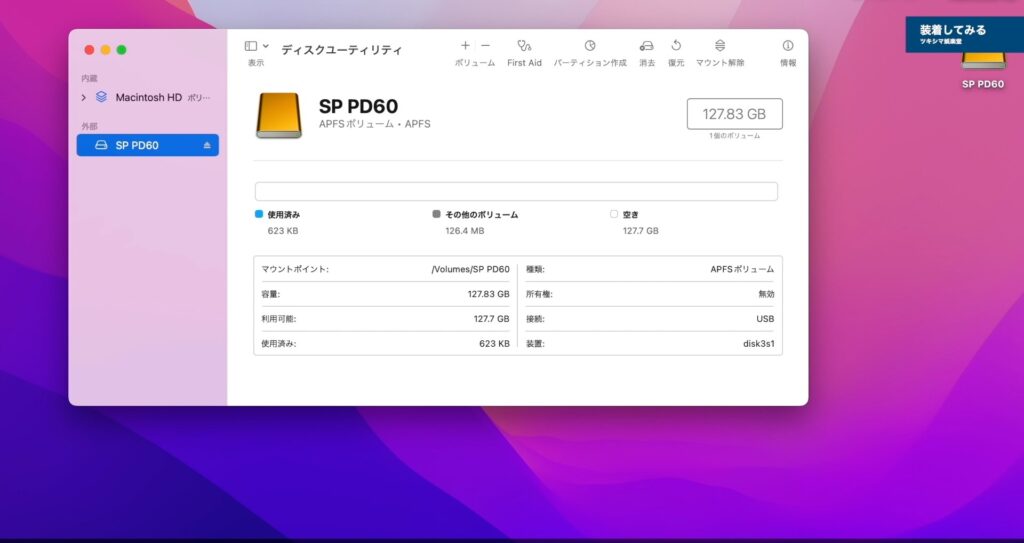Expand the Macintosh HD disclosure arrow
The width and height of the screenshot is (1024, 543).
coord(84,97)
